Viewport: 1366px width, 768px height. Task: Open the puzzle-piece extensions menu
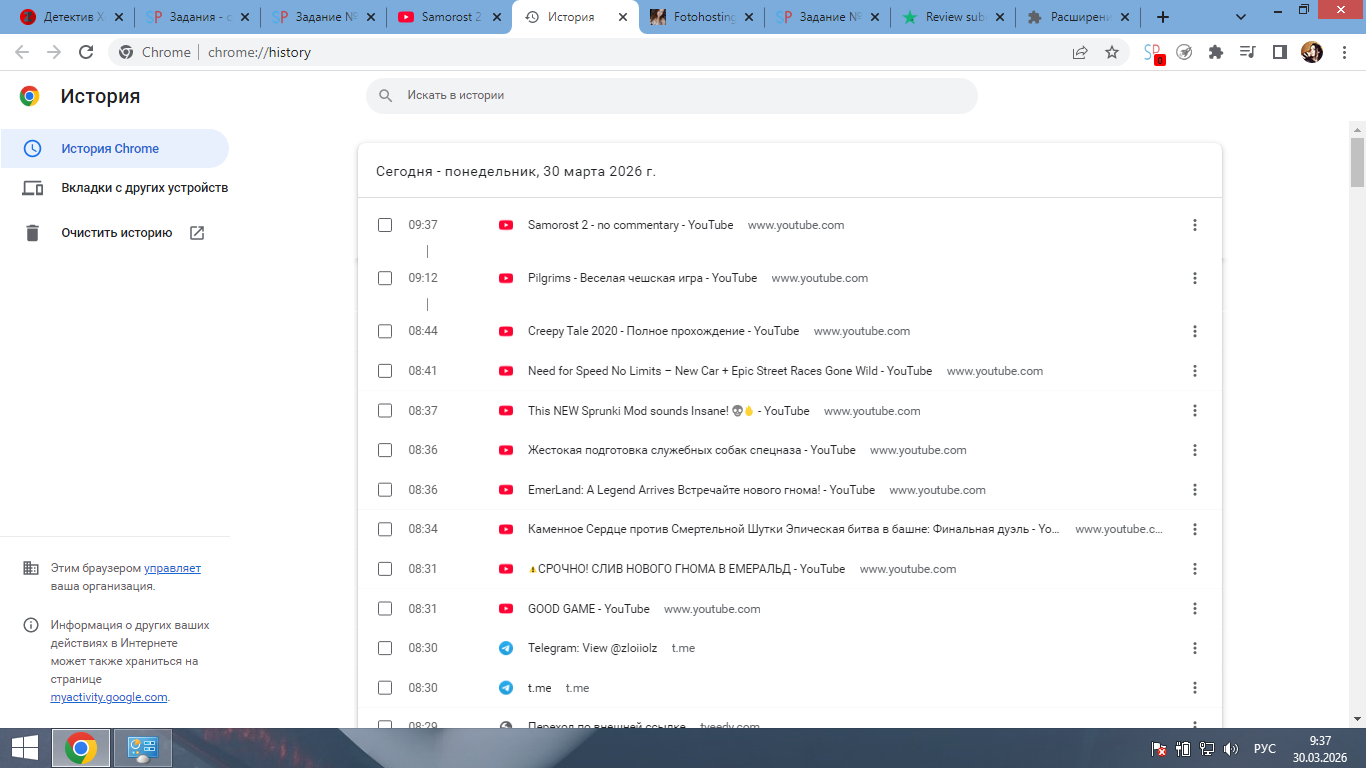1216,52
